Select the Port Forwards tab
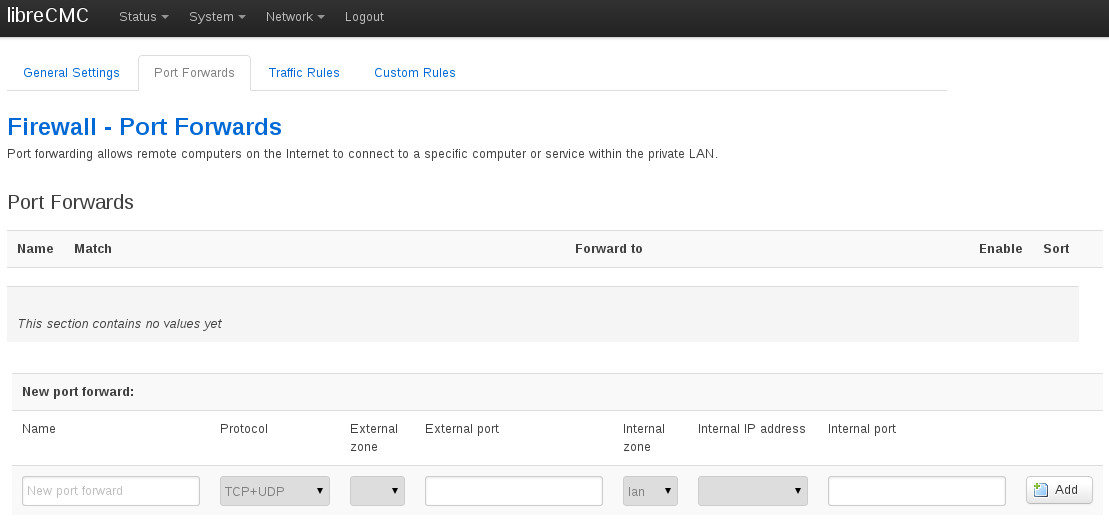Screen dimensions: 1109x531 point(194,73)
